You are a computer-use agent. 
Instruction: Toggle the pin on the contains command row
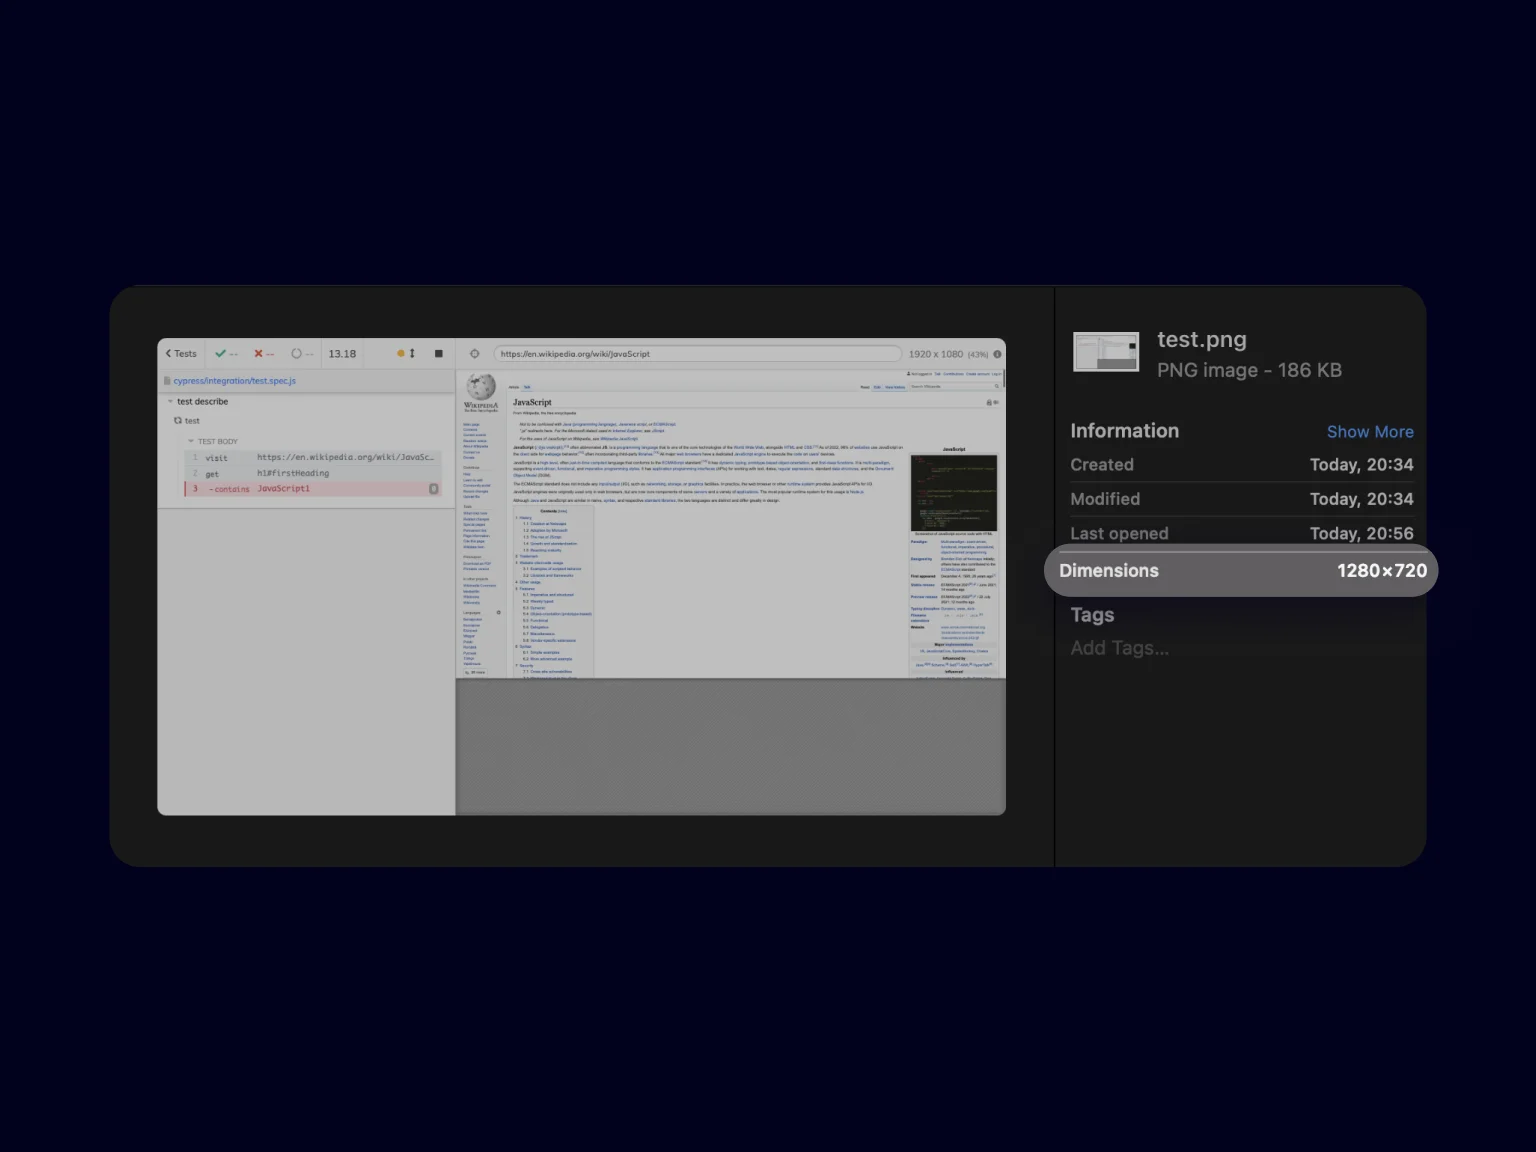point(434,489)
